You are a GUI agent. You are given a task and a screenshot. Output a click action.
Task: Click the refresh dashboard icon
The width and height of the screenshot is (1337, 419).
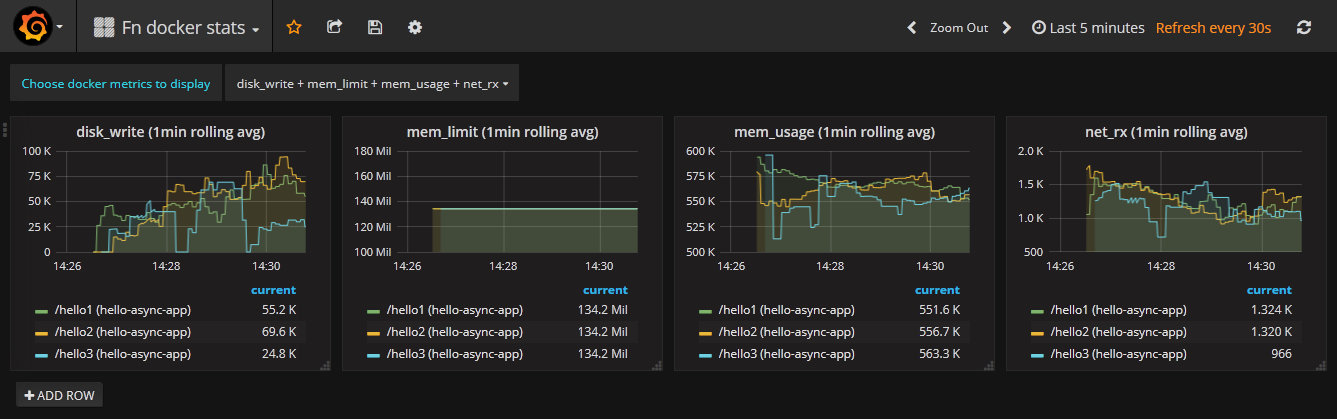pos(1303,28)
